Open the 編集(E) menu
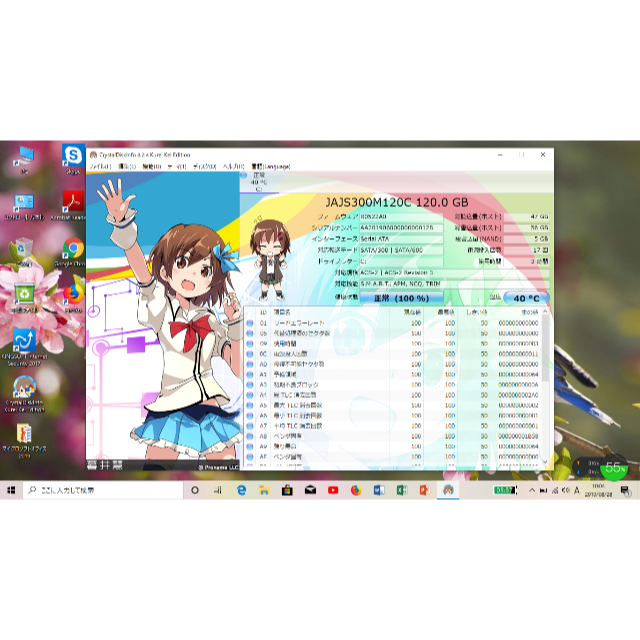640x640 pixels. tap(127, 167)
